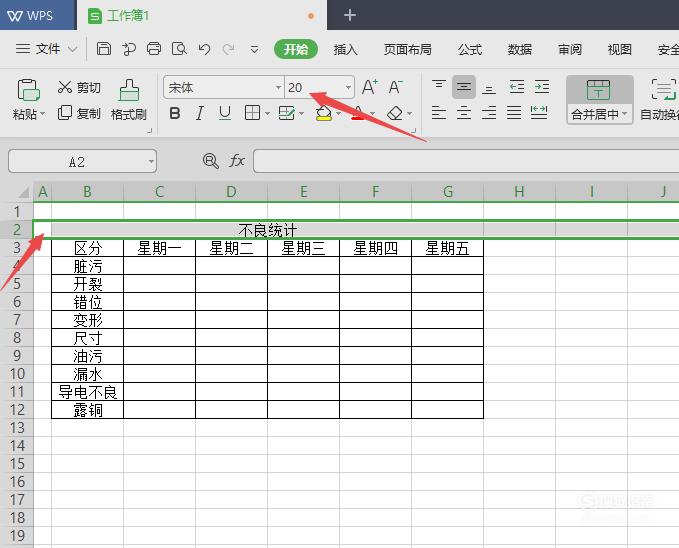The width and height of the screenshot is (679, 548).
Task: Select column C header
Action: (159, 191)
